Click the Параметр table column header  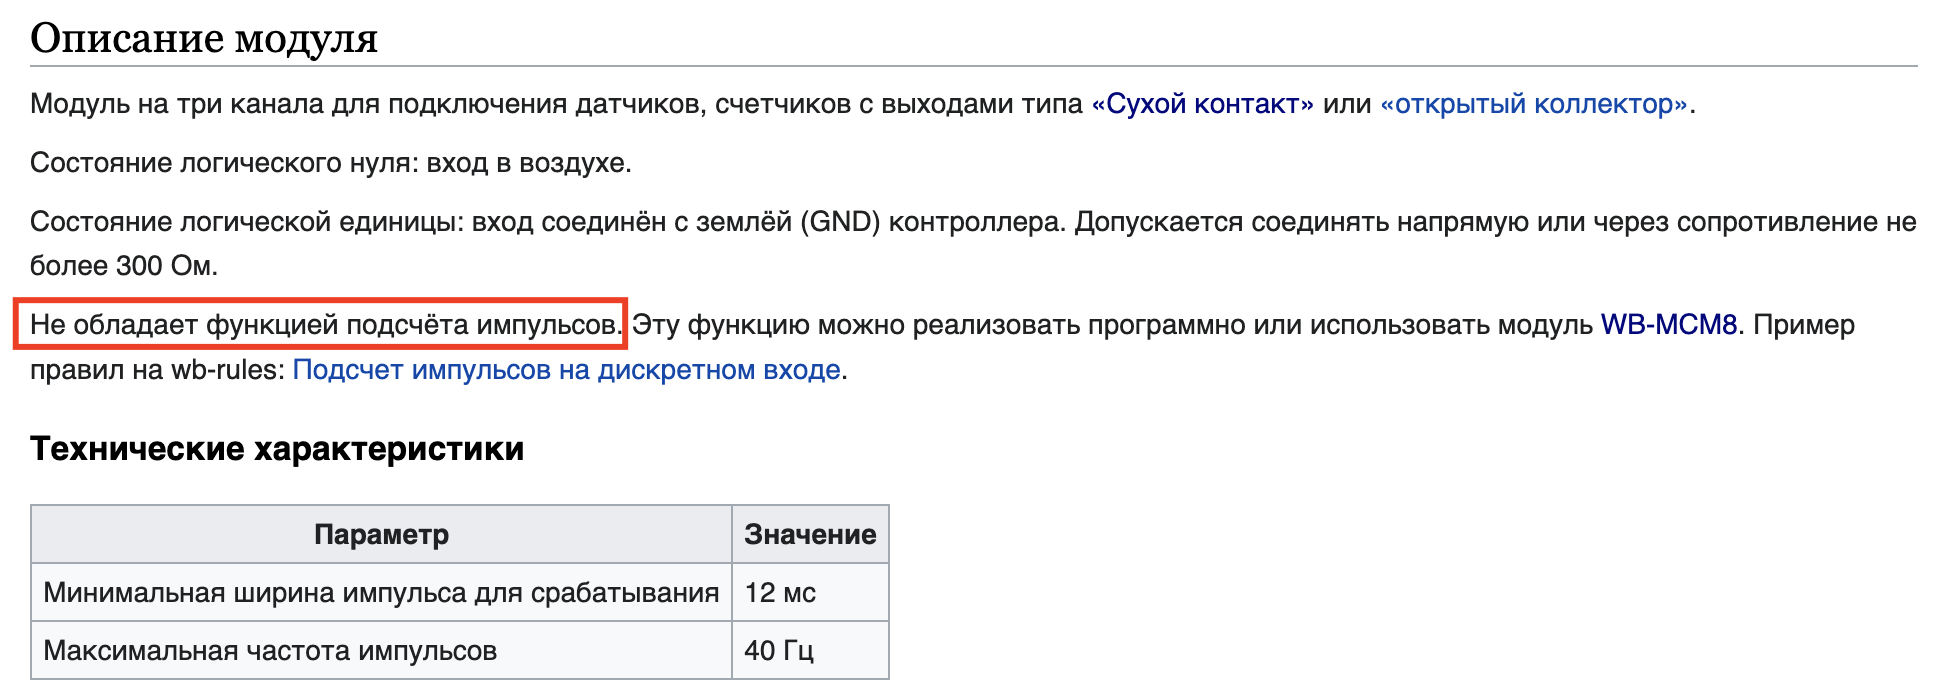[381, 535]
